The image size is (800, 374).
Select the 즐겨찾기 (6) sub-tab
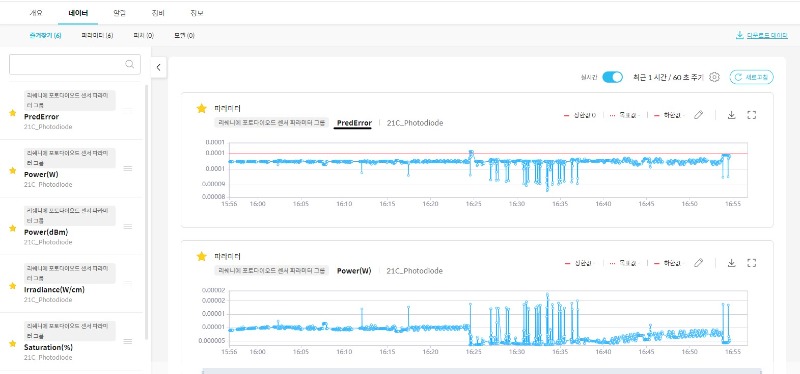[x=45, y=36]
